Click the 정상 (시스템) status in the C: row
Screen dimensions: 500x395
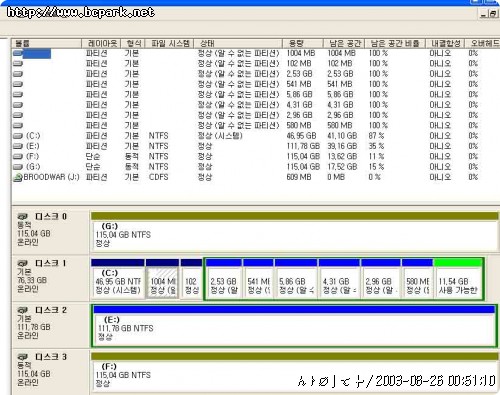pos(220,136)
